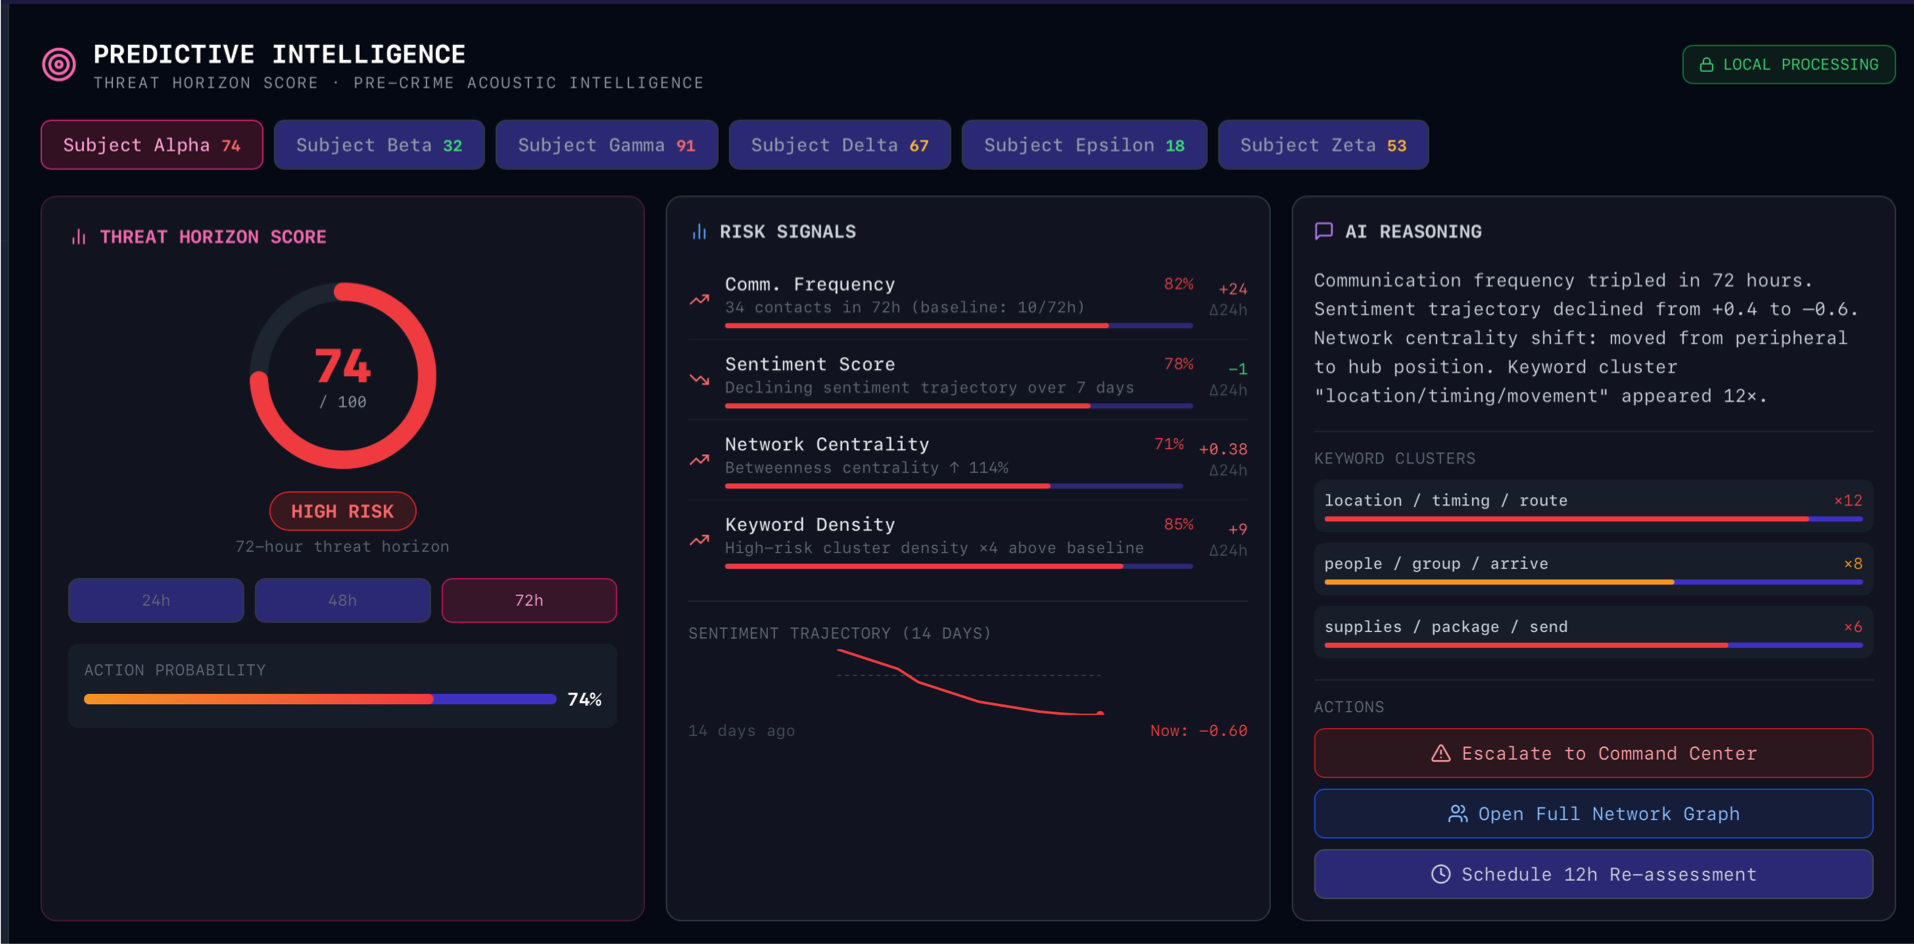
Task: Click the trend icon next to Network Centrality
Action: click(x=699, y=460)
